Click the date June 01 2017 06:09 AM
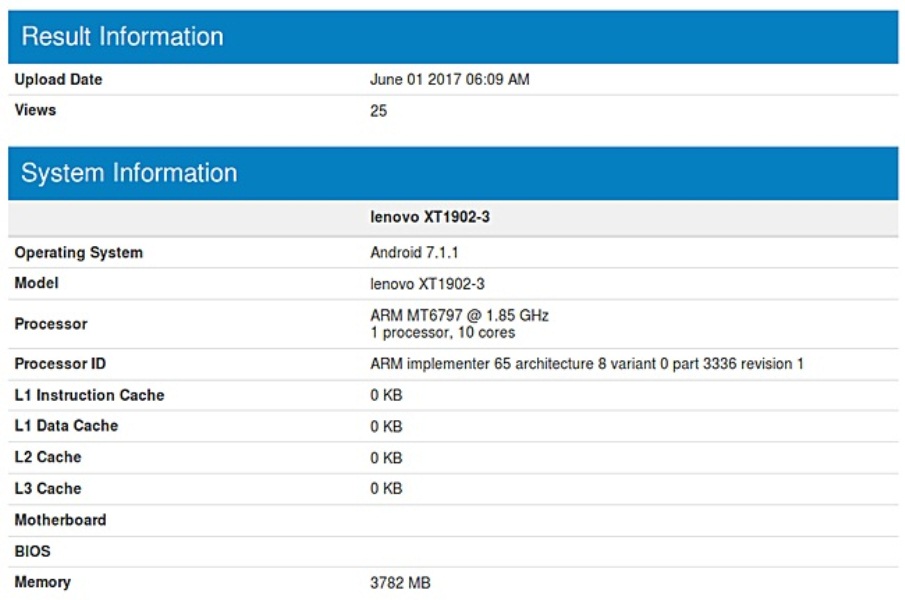 coord(450,79)
